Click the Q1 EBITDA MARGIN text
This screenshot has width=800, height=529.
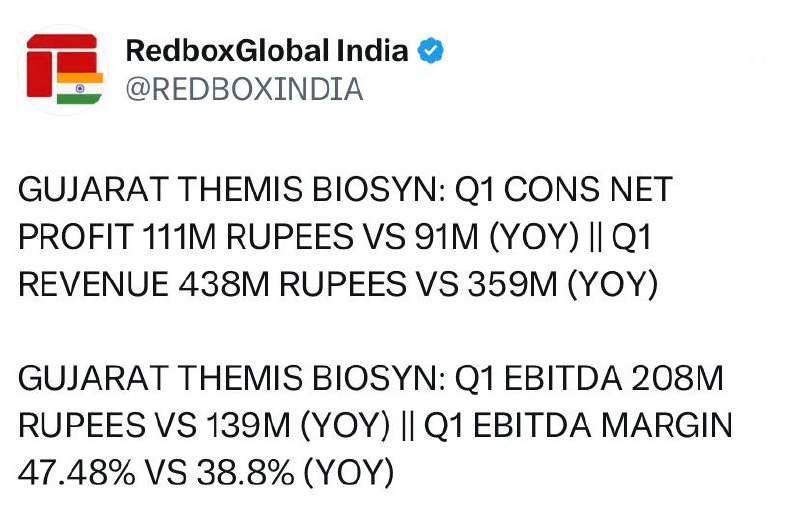pos(578,425)
